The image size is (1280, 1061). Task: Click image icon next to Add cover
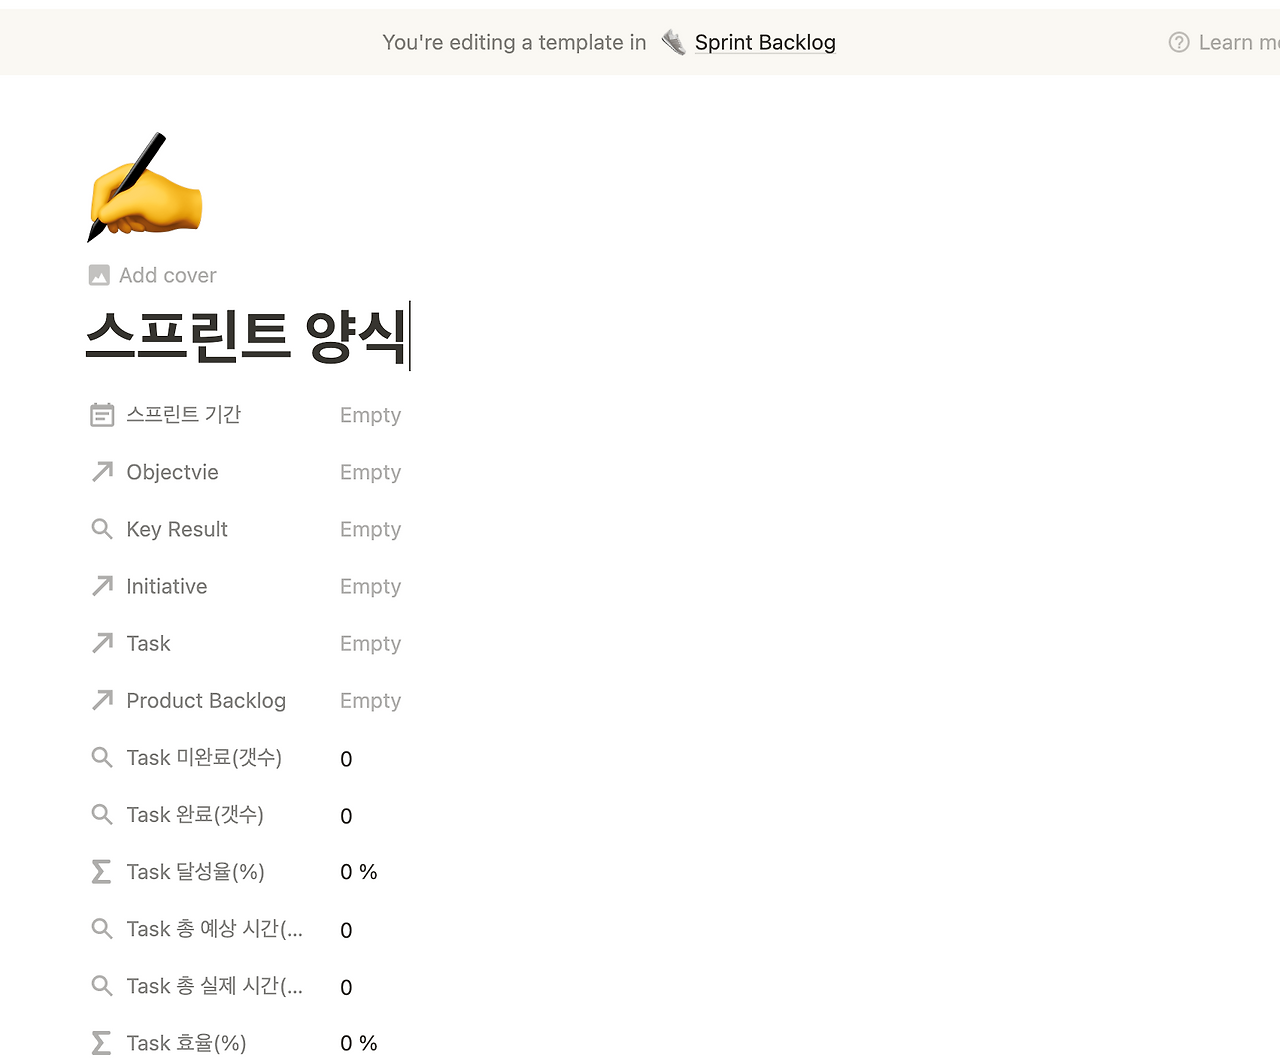click(99, 274)
